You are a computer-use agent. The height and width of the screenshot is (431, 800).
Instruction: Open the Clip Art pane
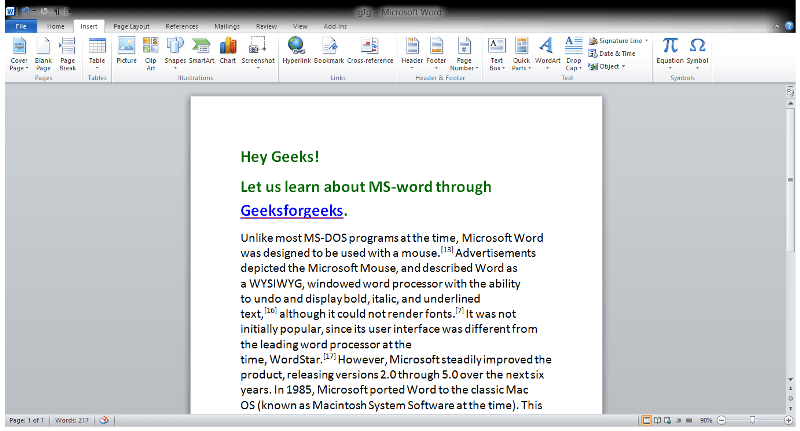[151, 54]
